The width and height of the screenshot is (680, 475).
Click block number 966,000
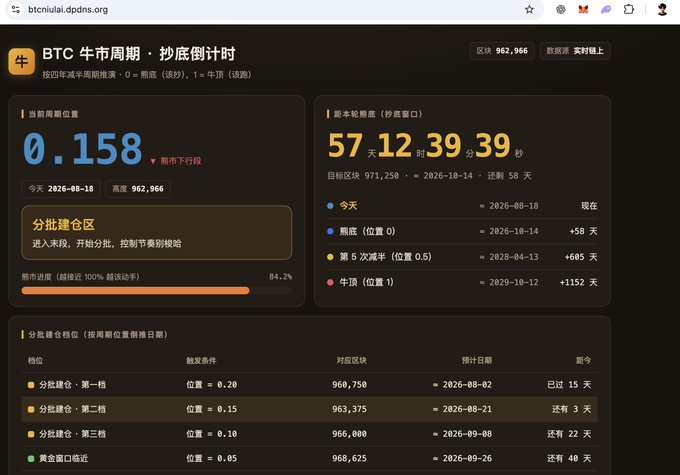coord(350,434)
